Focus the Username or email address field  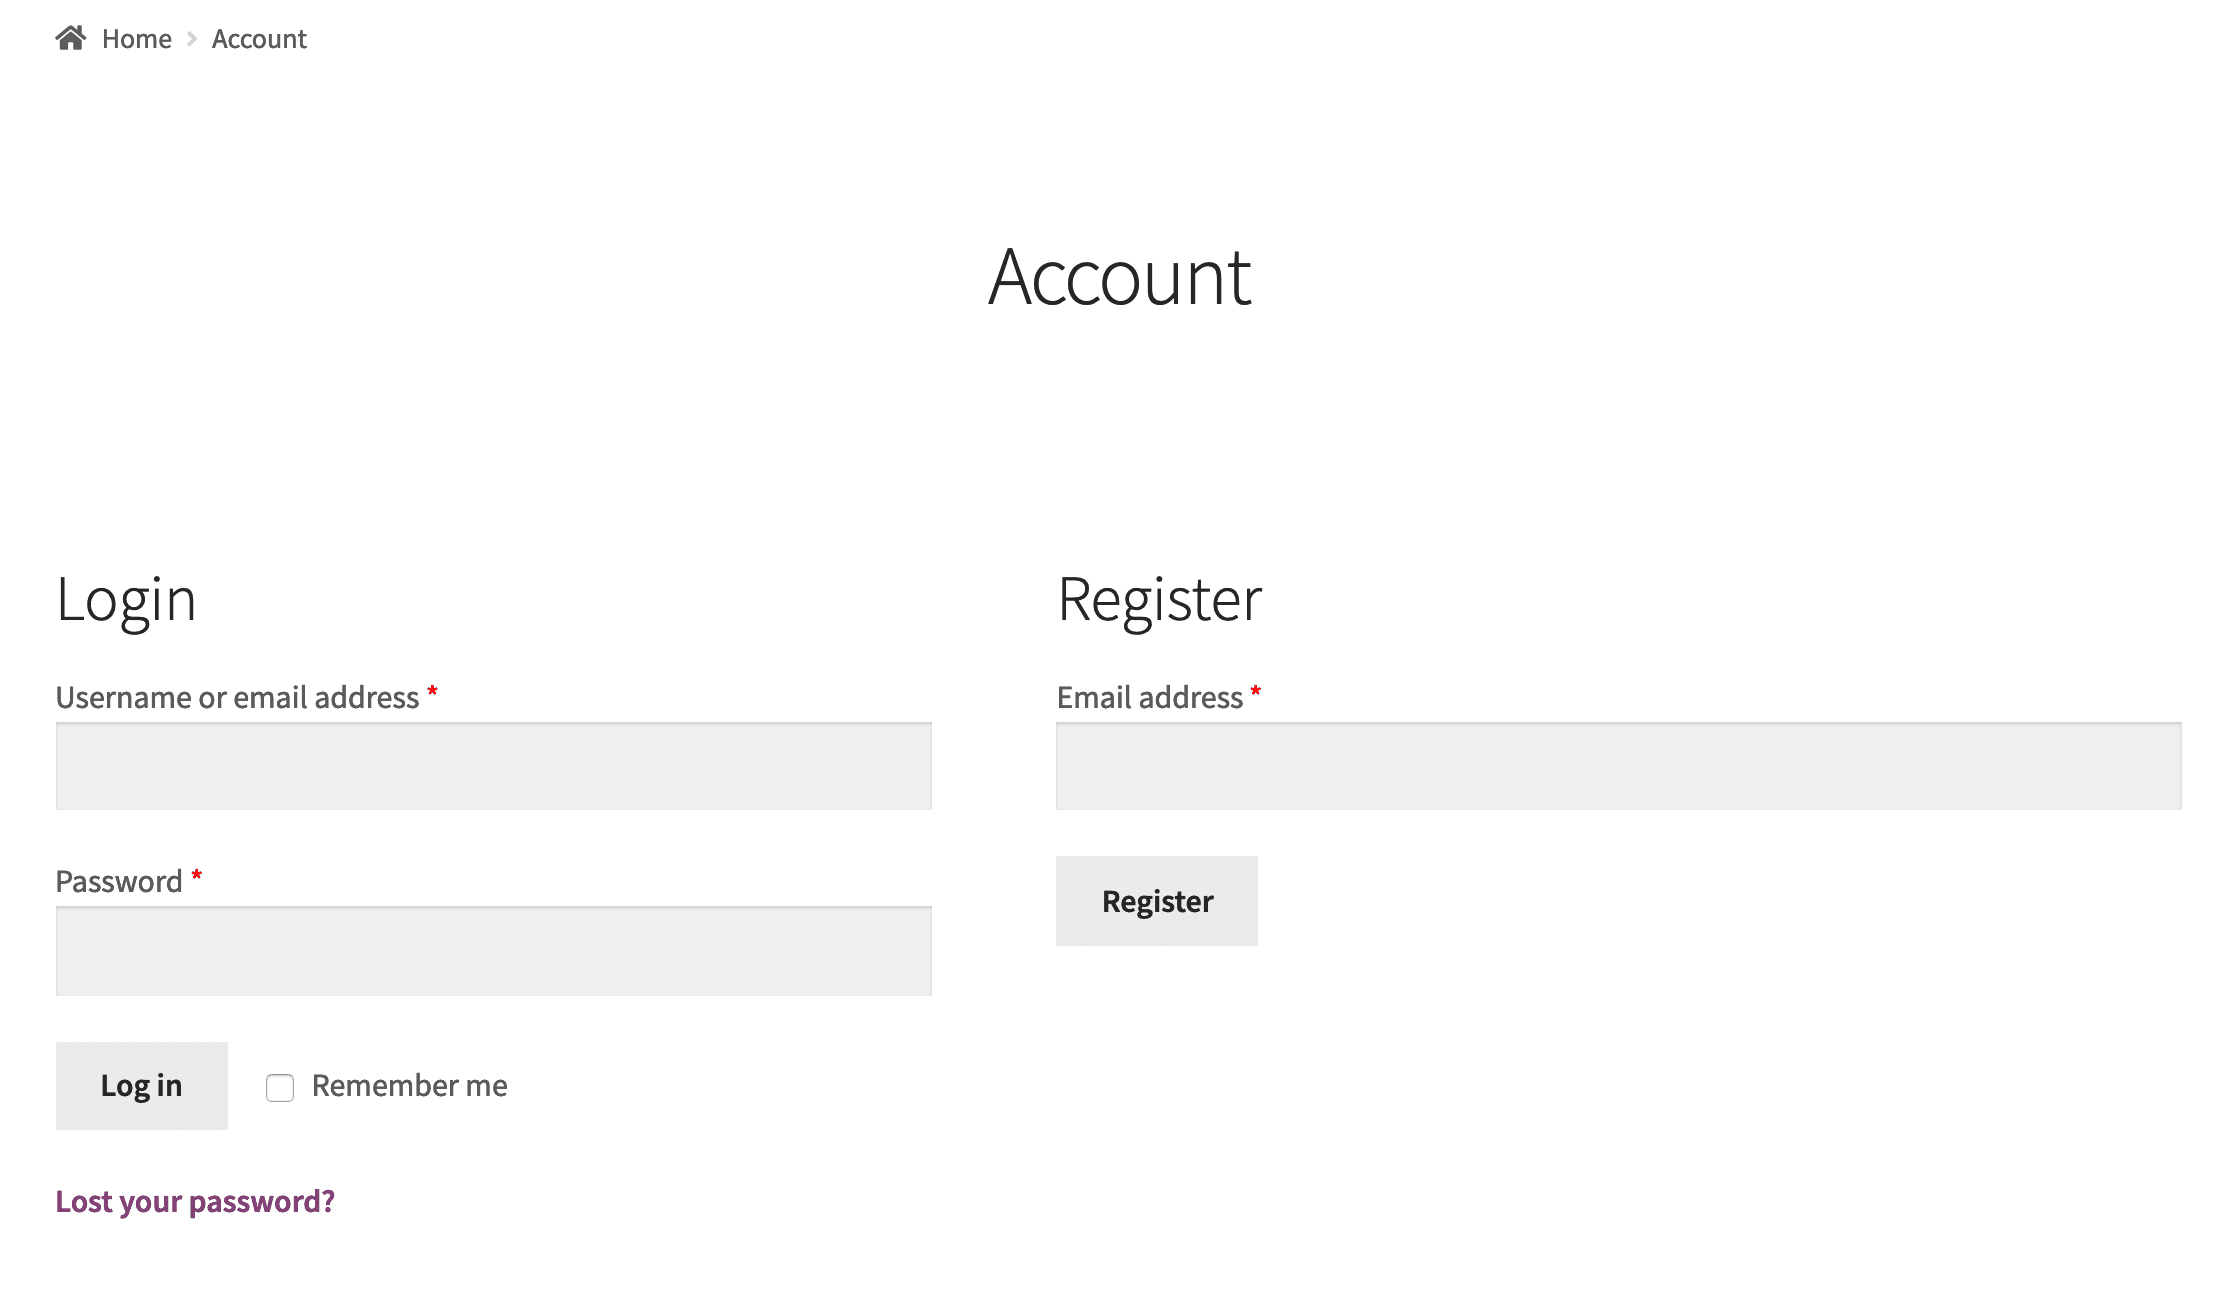point(493,767)
